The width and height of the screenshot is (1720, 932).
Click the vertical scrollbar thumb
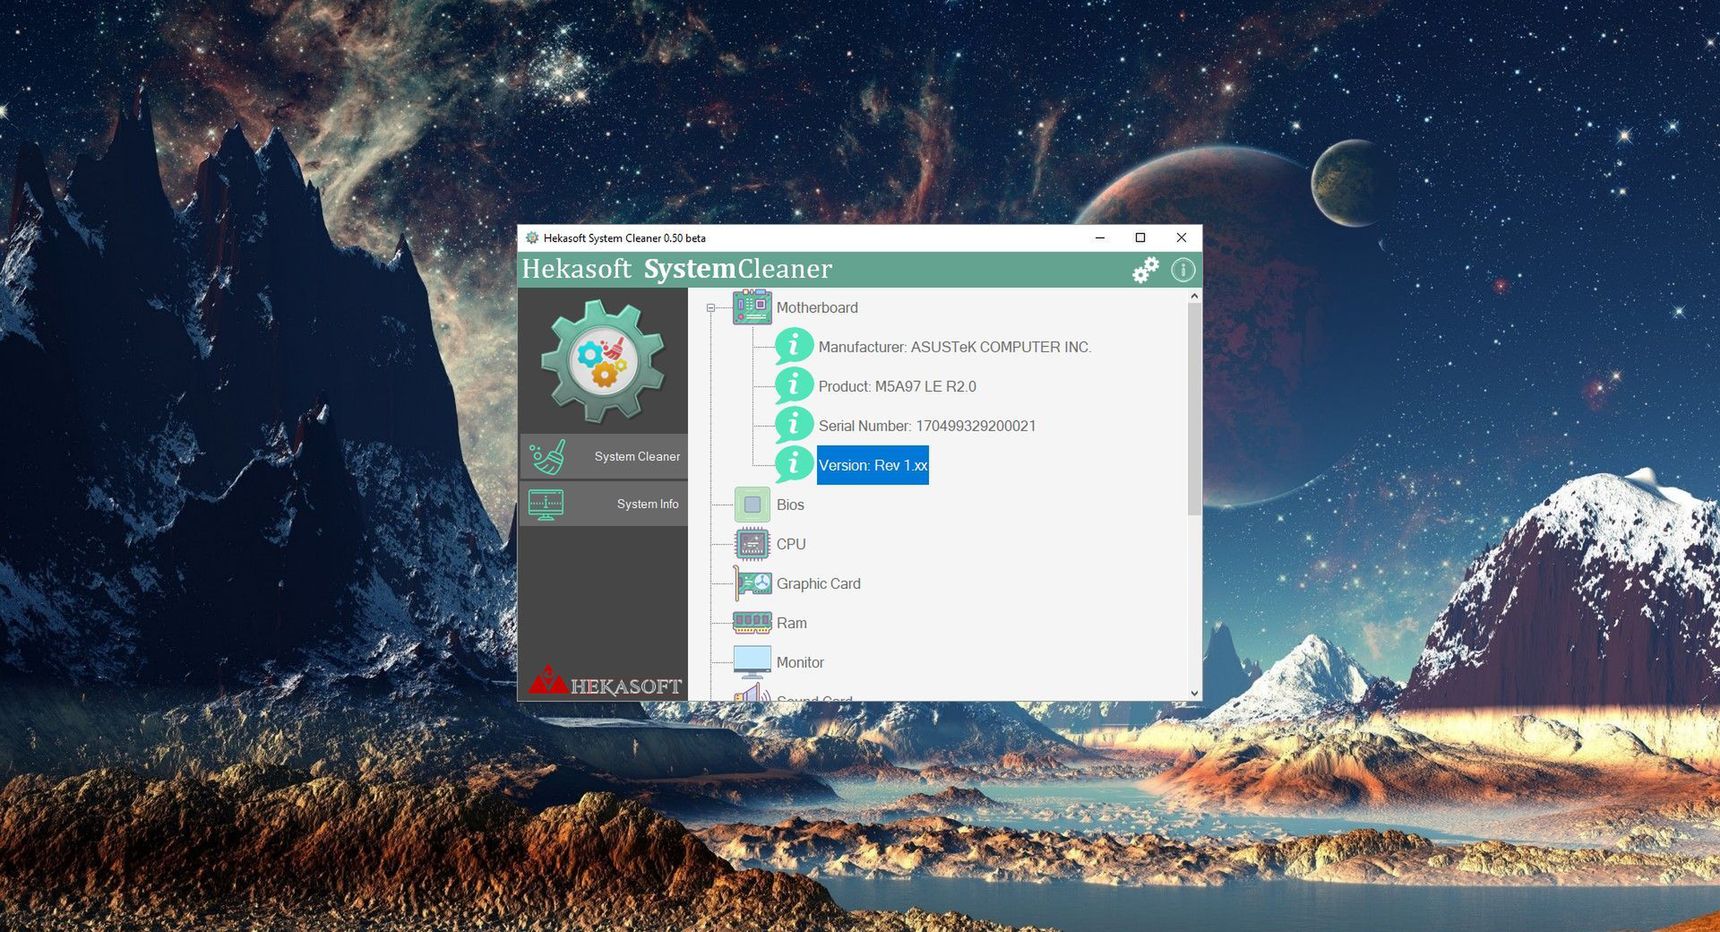point(1194,410)
